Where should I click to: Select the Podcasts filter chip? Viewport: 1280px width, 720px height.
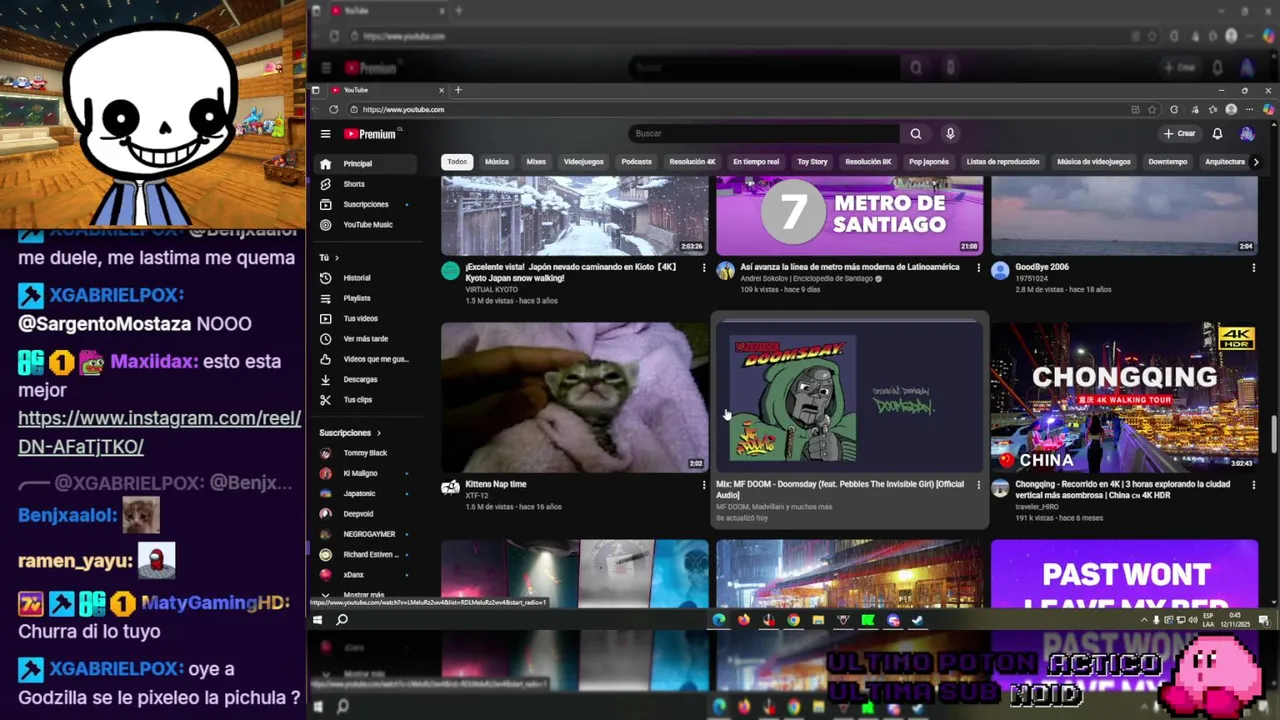click(636, 162)
